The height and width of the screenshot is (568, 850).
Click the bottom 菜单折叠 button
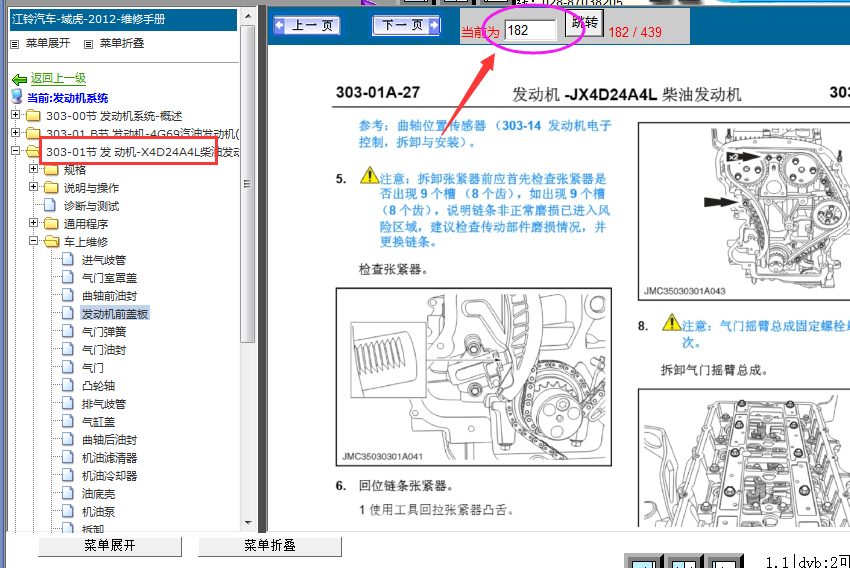[269, 546]
